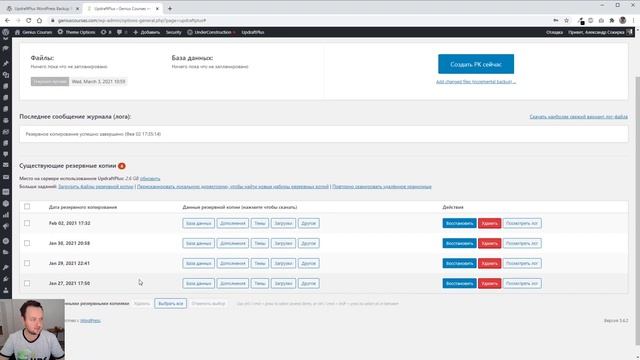Click the Отладка item in admin bar
Image resolution: width=640 pixels, height=360 pixels.
[x=554, y=32]
